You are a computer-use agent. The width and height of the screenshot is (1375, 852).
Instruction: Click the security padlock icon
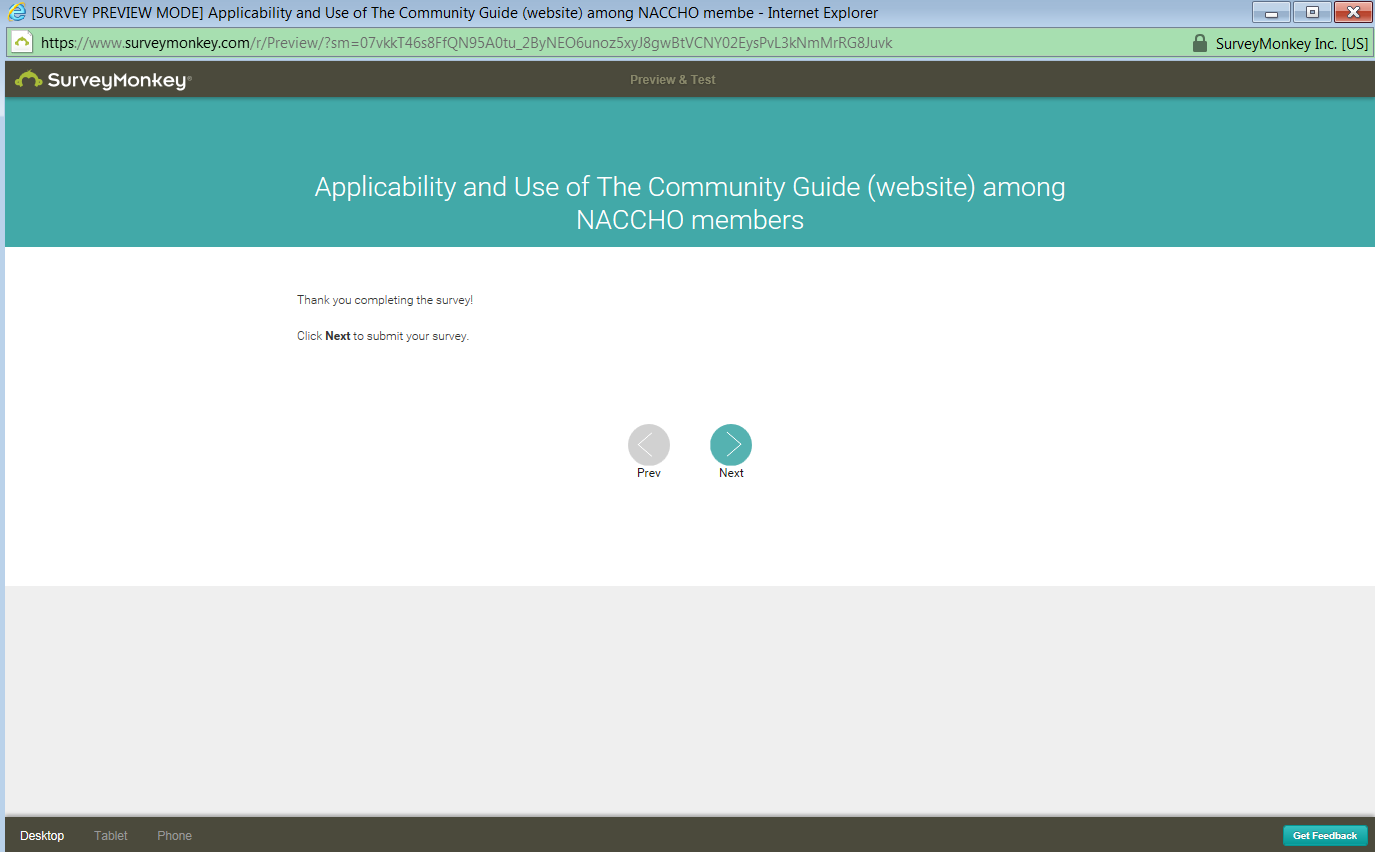pyautogui.click(x=1200, y=43)
